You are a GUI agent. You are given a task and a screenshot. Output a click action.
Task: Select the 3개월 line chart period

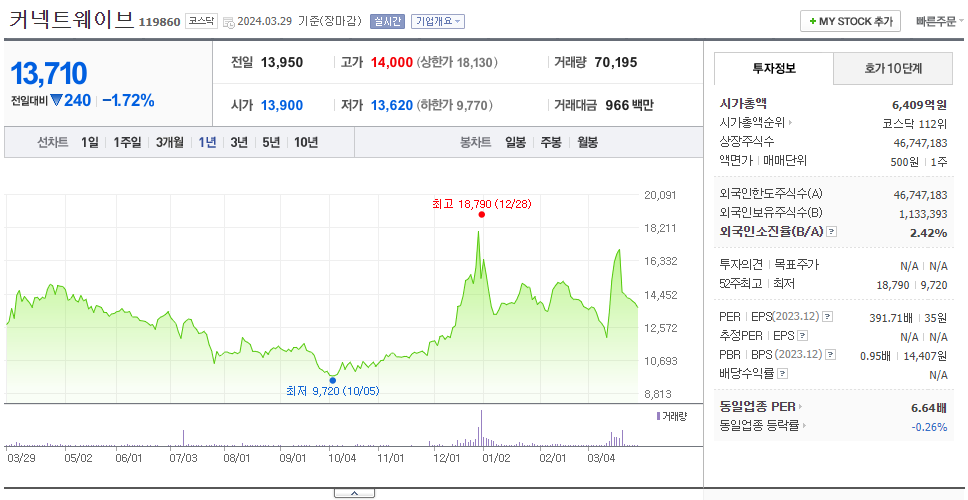(169, 143)
